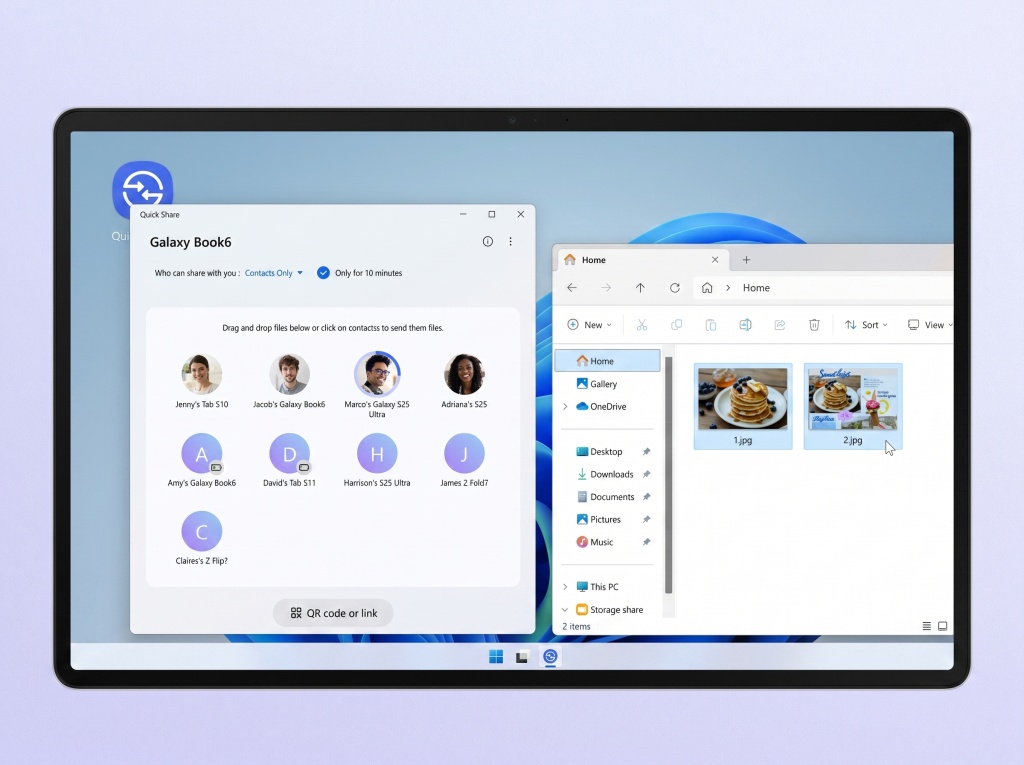1024x765 pixels.
Task: Refresh the File Explorer view
Action: 675,287
